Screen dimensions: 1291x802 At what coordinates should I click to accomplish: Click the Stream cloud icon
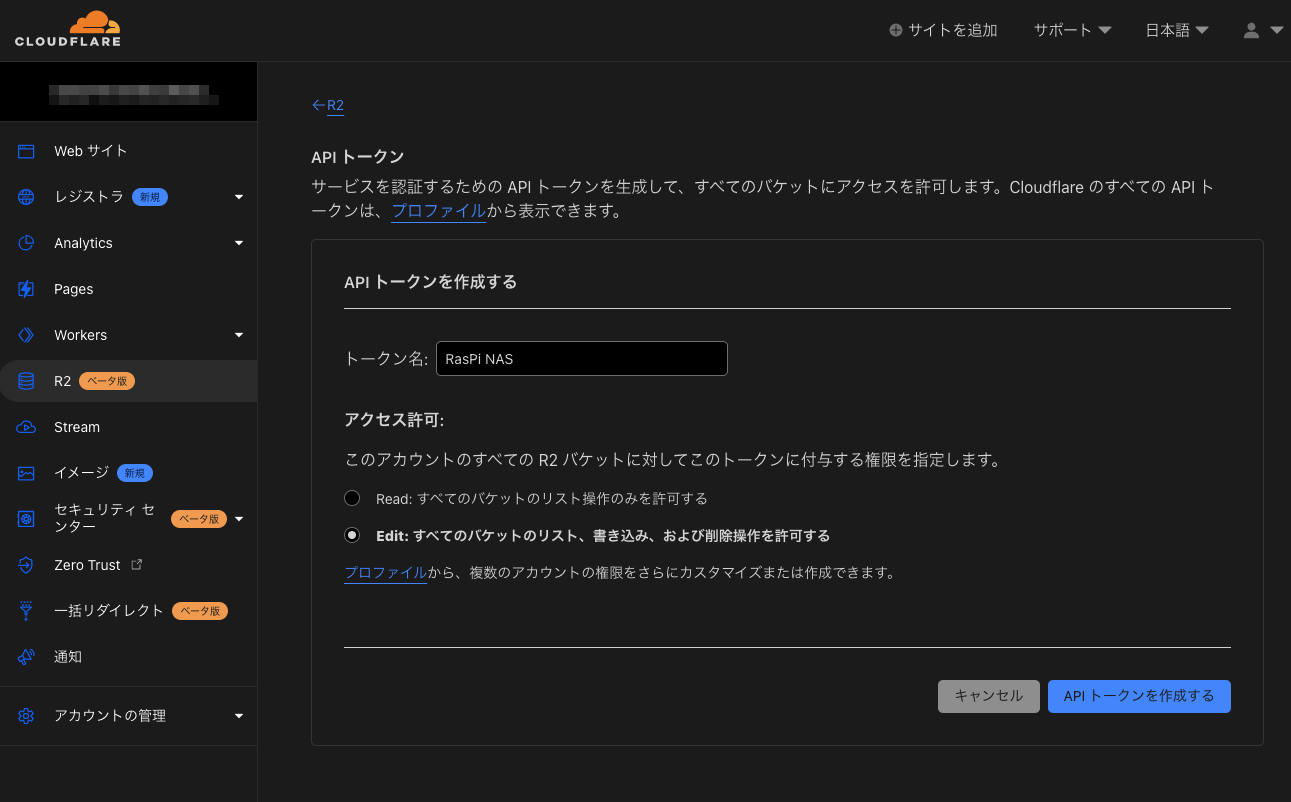[26, 427]
